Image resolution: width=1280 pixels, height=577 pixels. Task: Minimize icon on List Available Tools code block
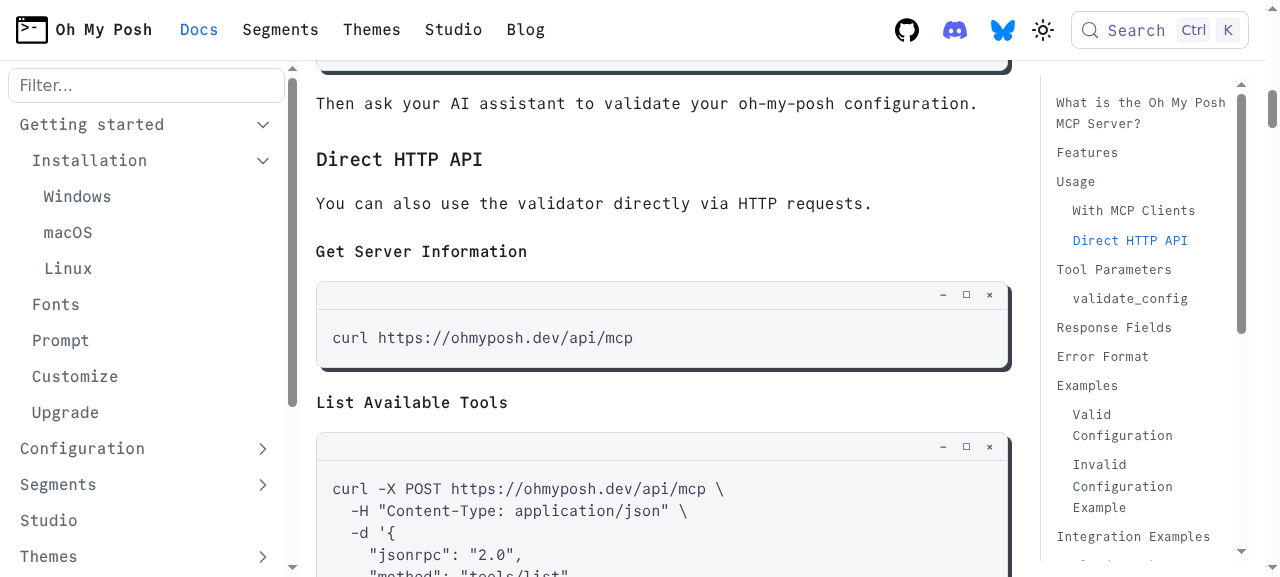943,447
